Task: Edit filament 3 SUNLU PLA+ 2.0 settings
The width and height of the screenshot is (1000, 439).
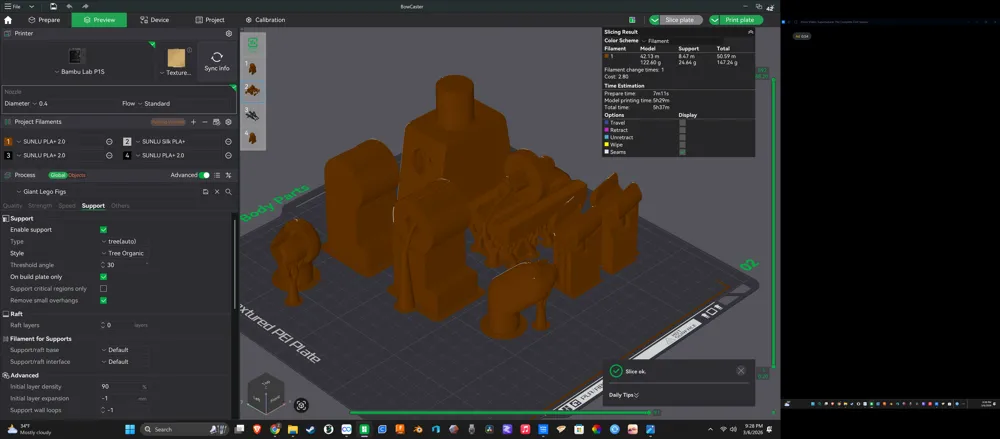Action: pos(109,156)
